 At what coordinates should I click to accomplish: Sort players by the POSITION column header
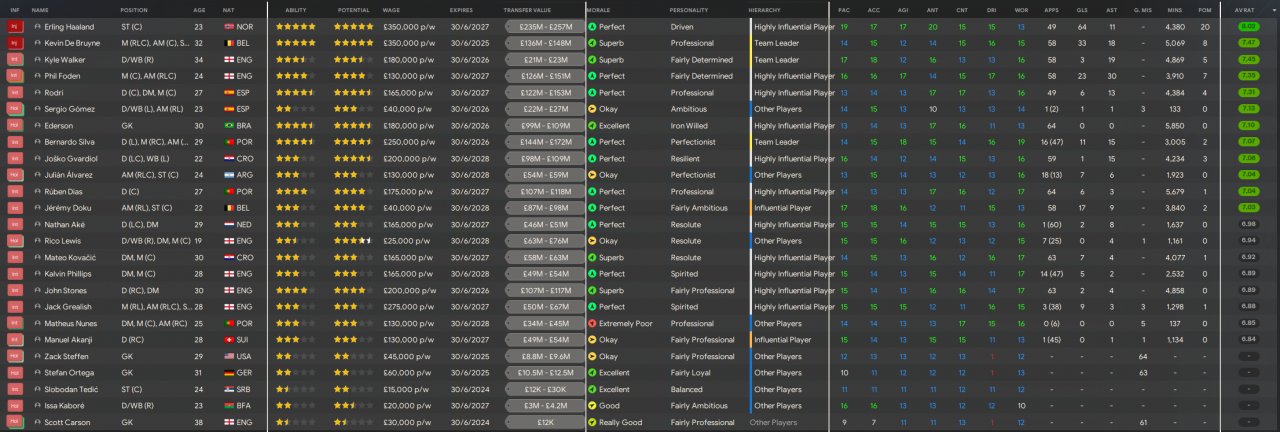coord(134,9)
